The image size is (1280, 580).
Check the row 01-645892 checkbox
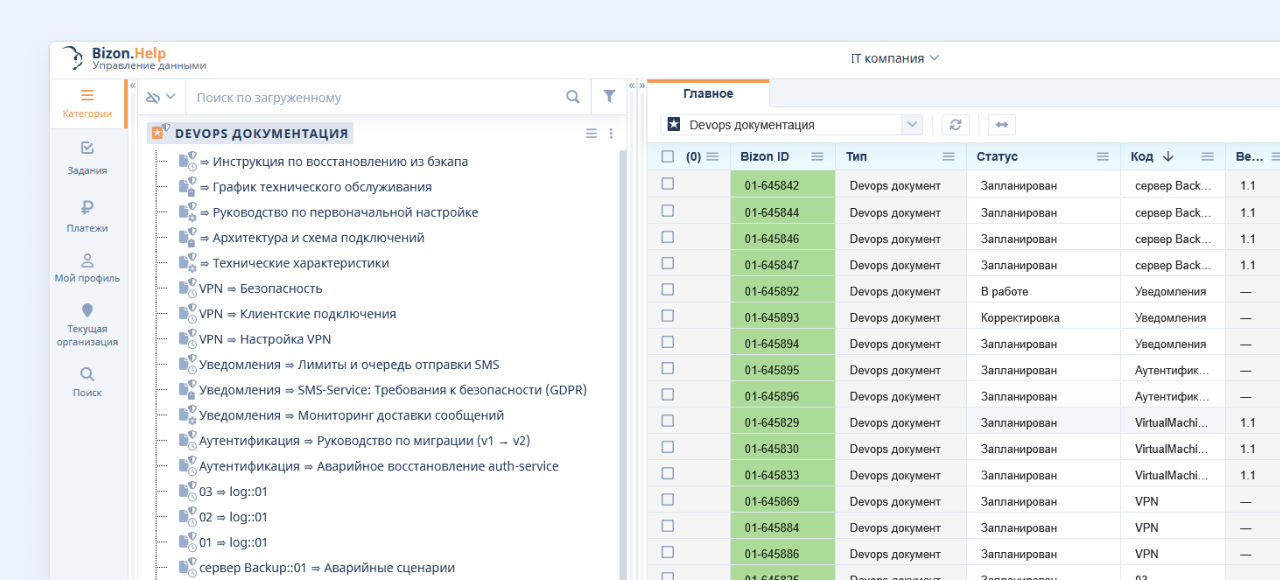[x=667, y=290]
